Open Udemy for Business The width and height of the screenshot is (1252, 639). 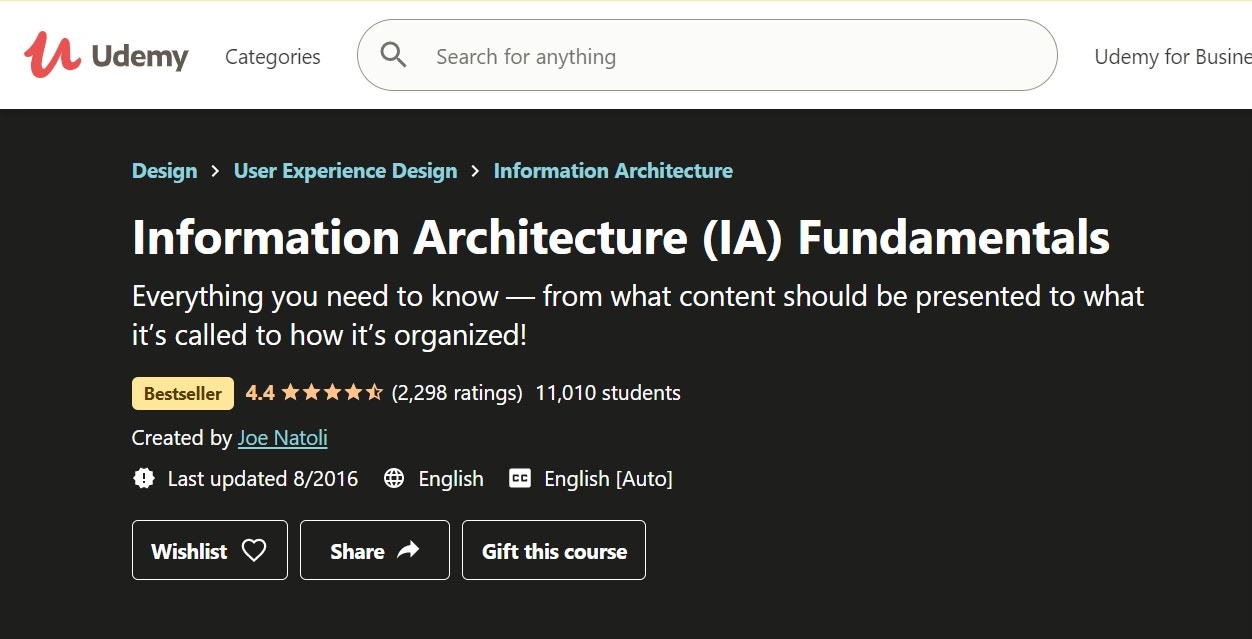tap(1172, 57)
